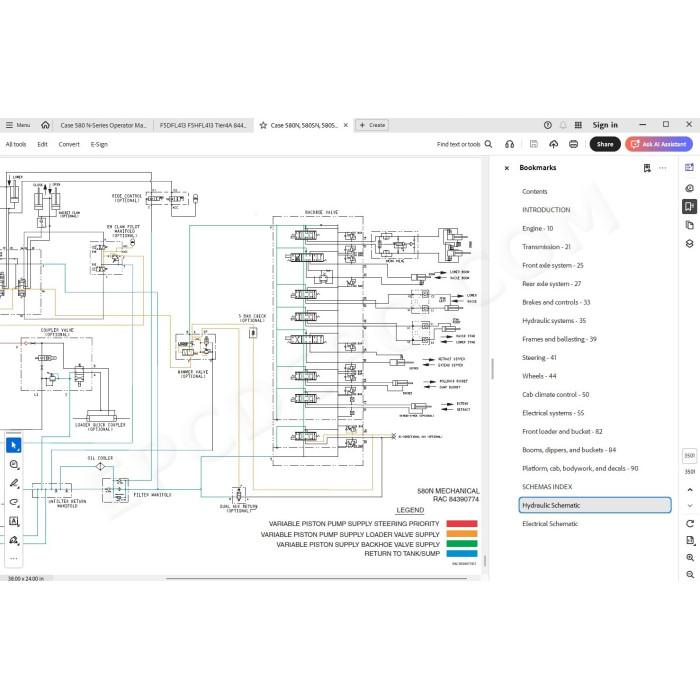This screenshot has width=700, height=700.
Task: Jump to Hydraulic systems - 35 bookmark
Action: (x=554, y=321)
